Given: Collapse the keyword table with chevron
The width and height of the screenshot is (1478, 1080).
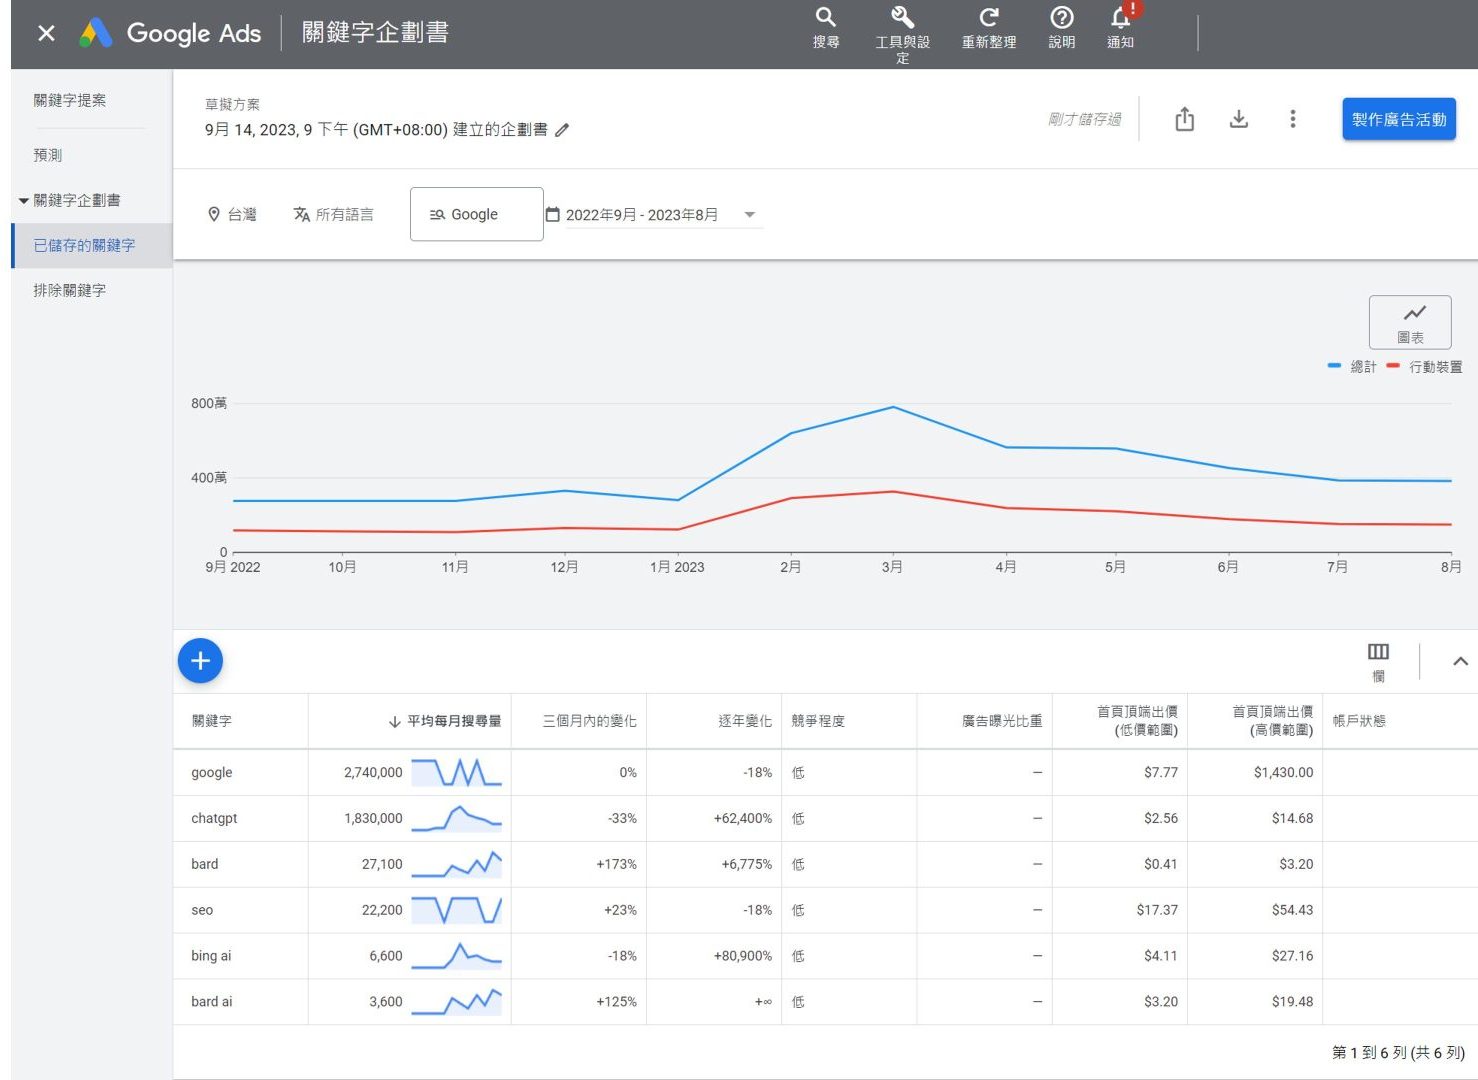Looking at the screenshot, I should (1460, 661).
